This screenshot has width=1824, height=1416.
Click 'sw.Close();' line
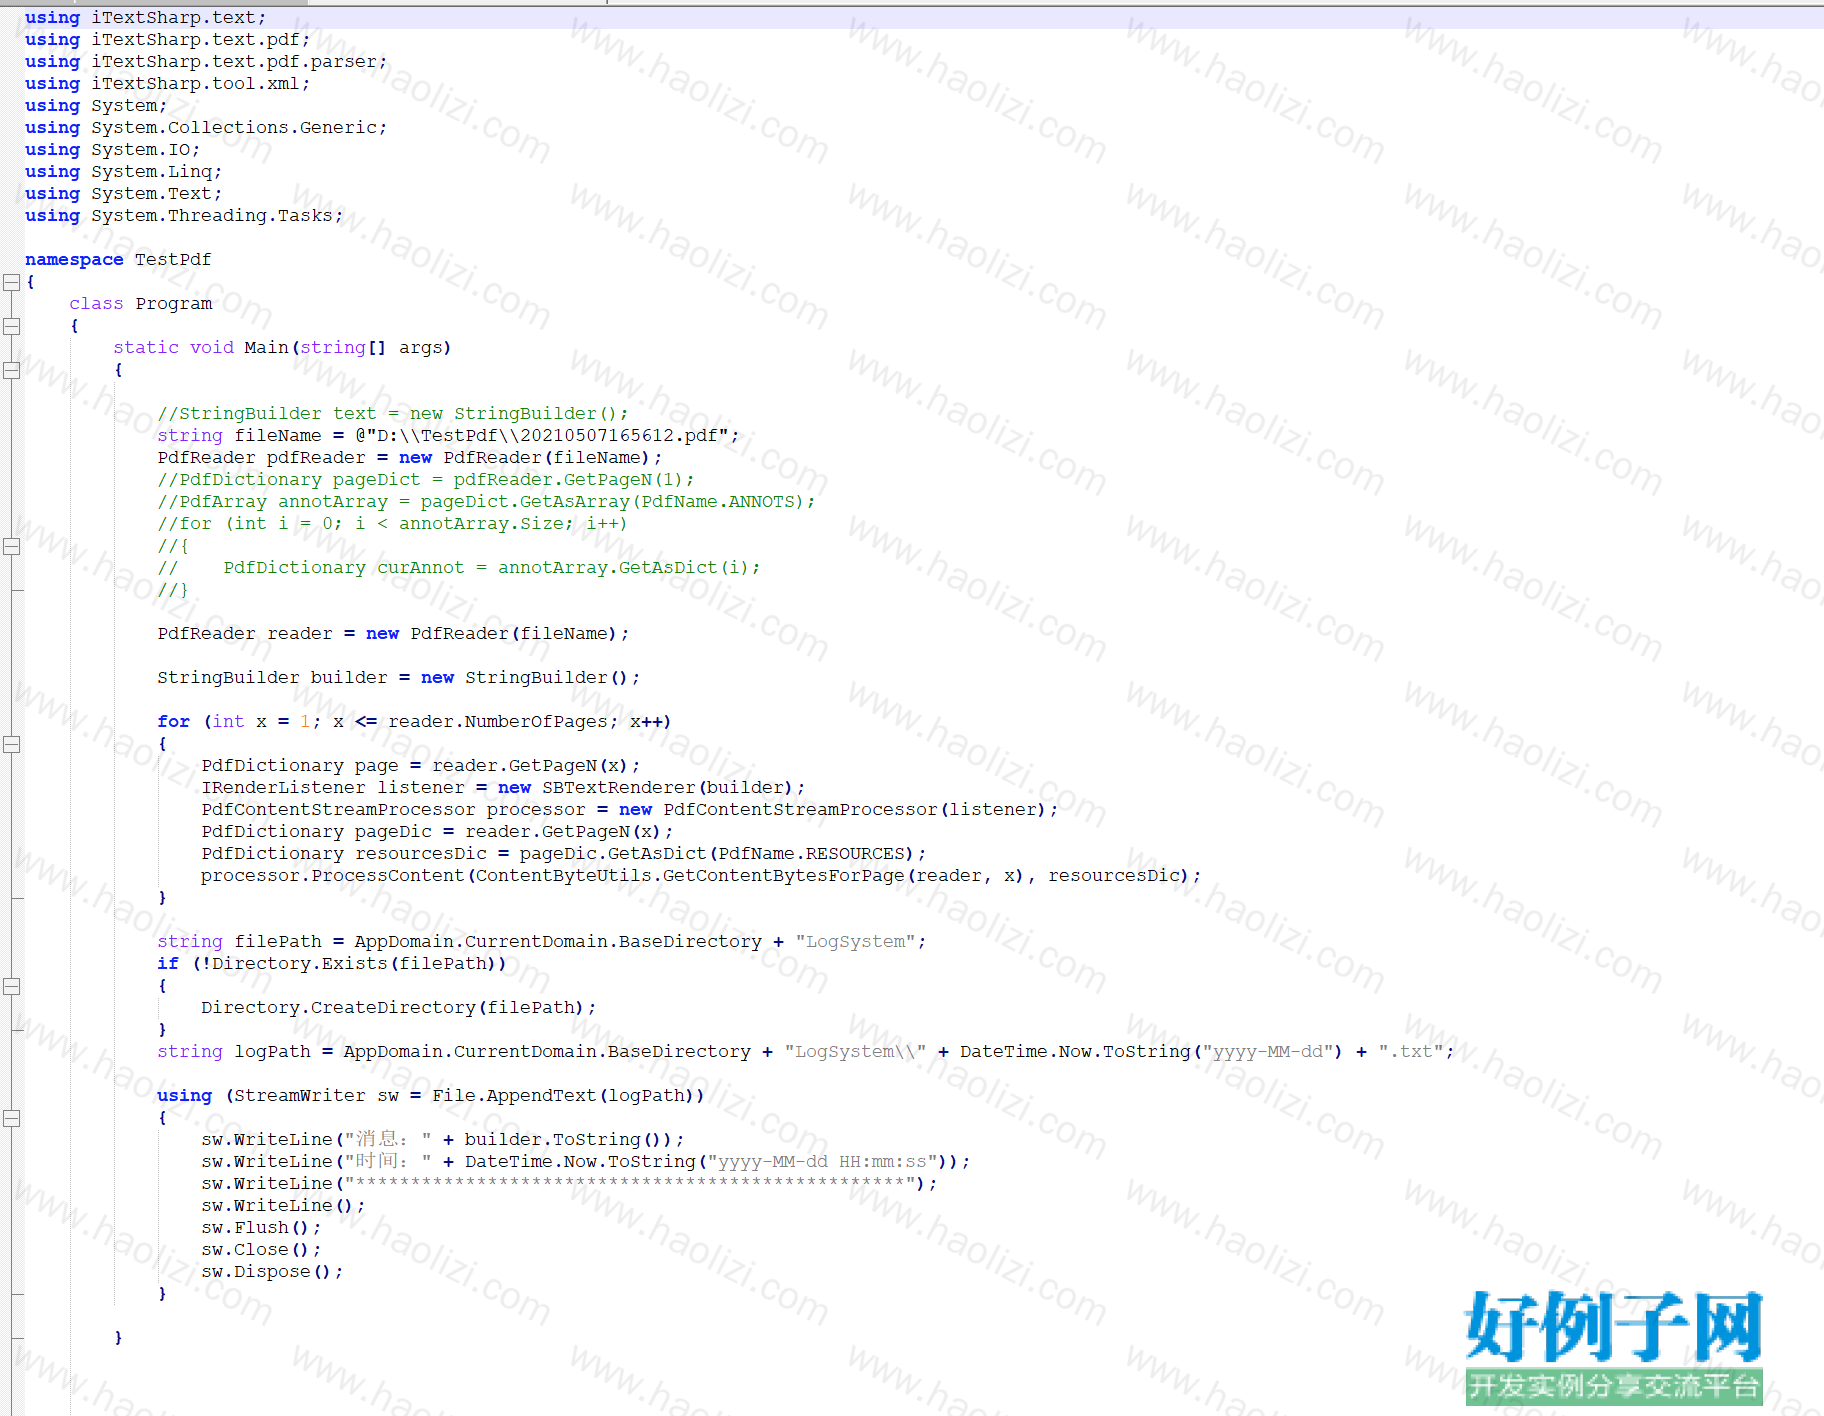point(261,1250)
